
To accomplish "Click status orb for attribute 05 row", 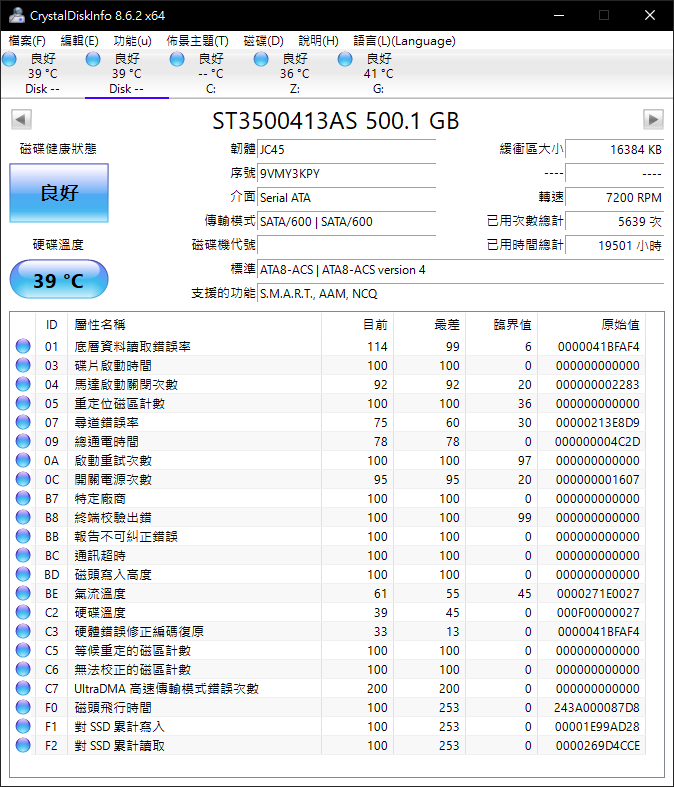I will (23, 403).
